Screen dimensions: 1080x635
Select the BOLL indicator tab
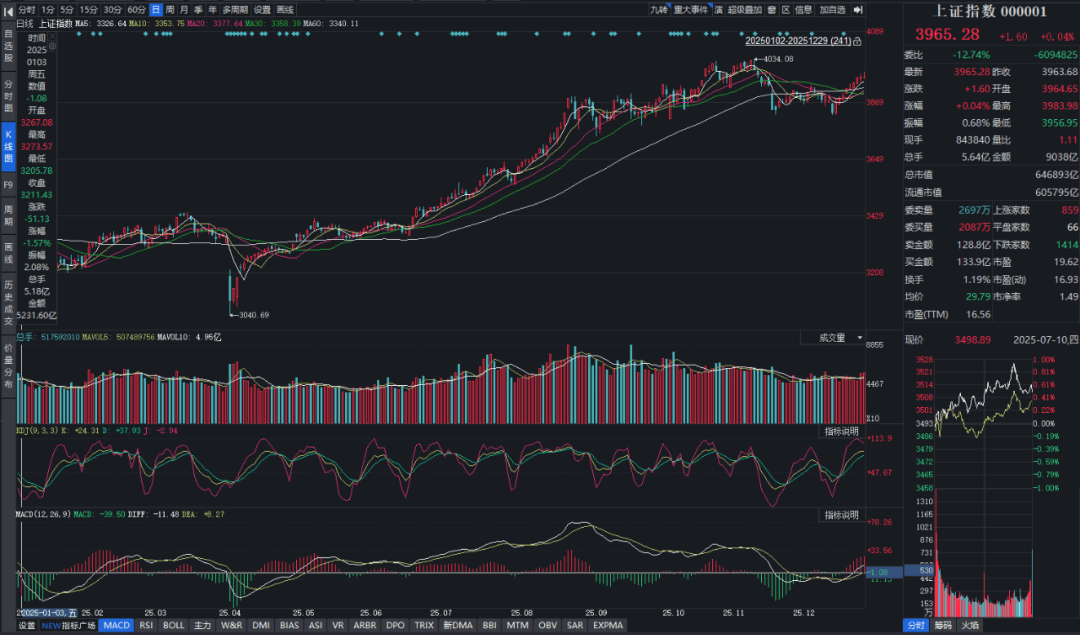[174, 625]
